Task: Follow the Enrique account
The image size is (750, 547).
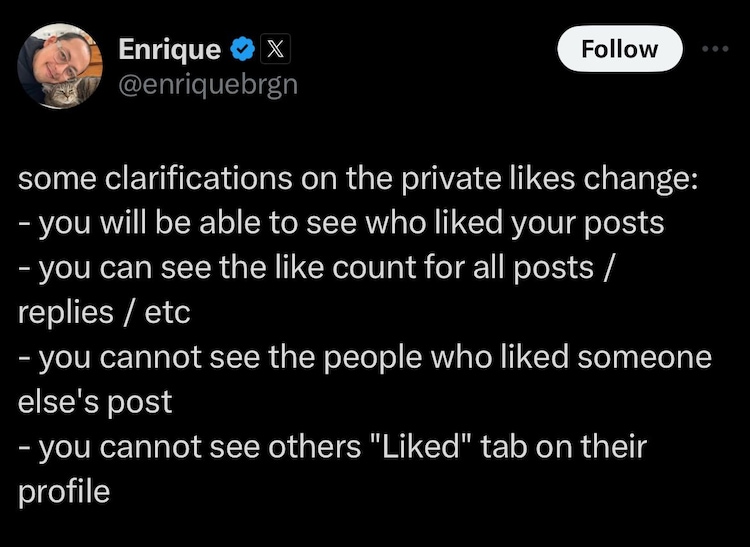Action: point(619,49)
